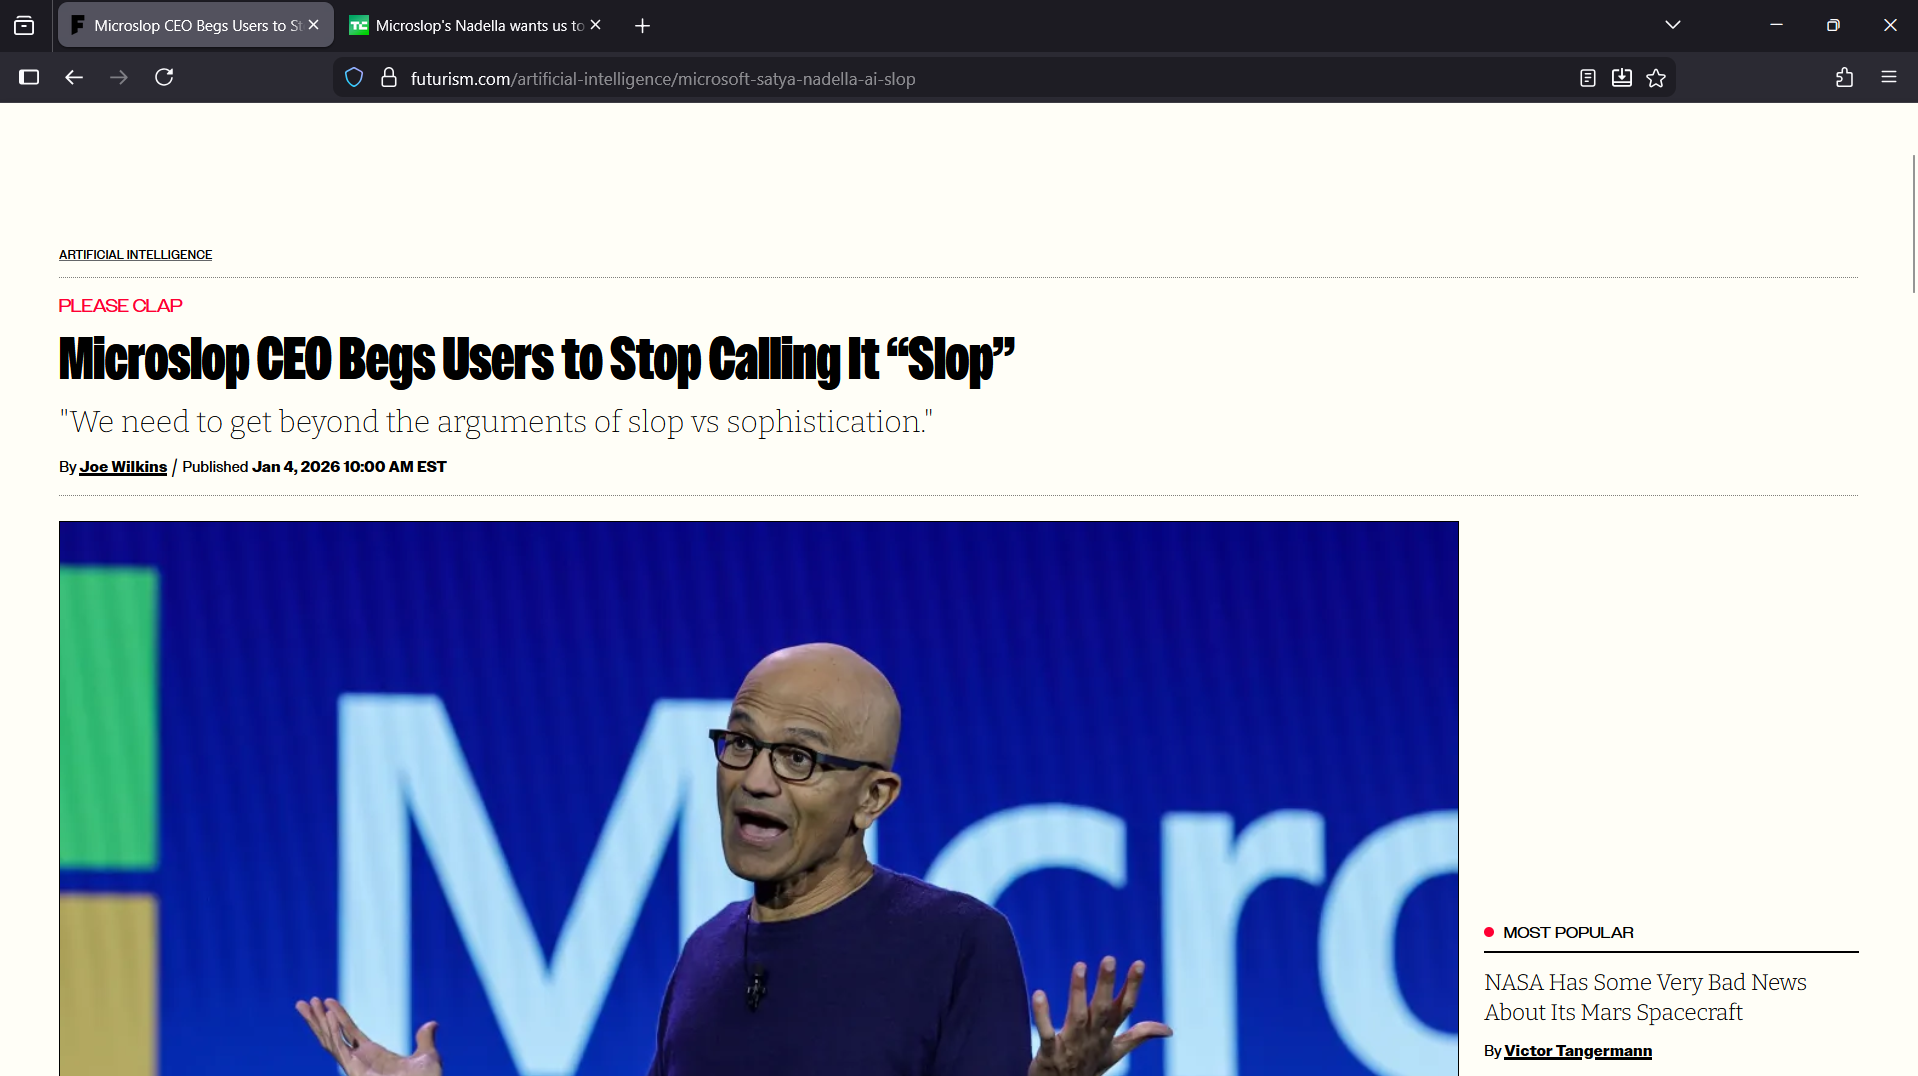Image resolution: width=1918 pixels, height=1076 pixels.
Task: Open author Joe Wilkins' profile link
Action: coord(122,466)
